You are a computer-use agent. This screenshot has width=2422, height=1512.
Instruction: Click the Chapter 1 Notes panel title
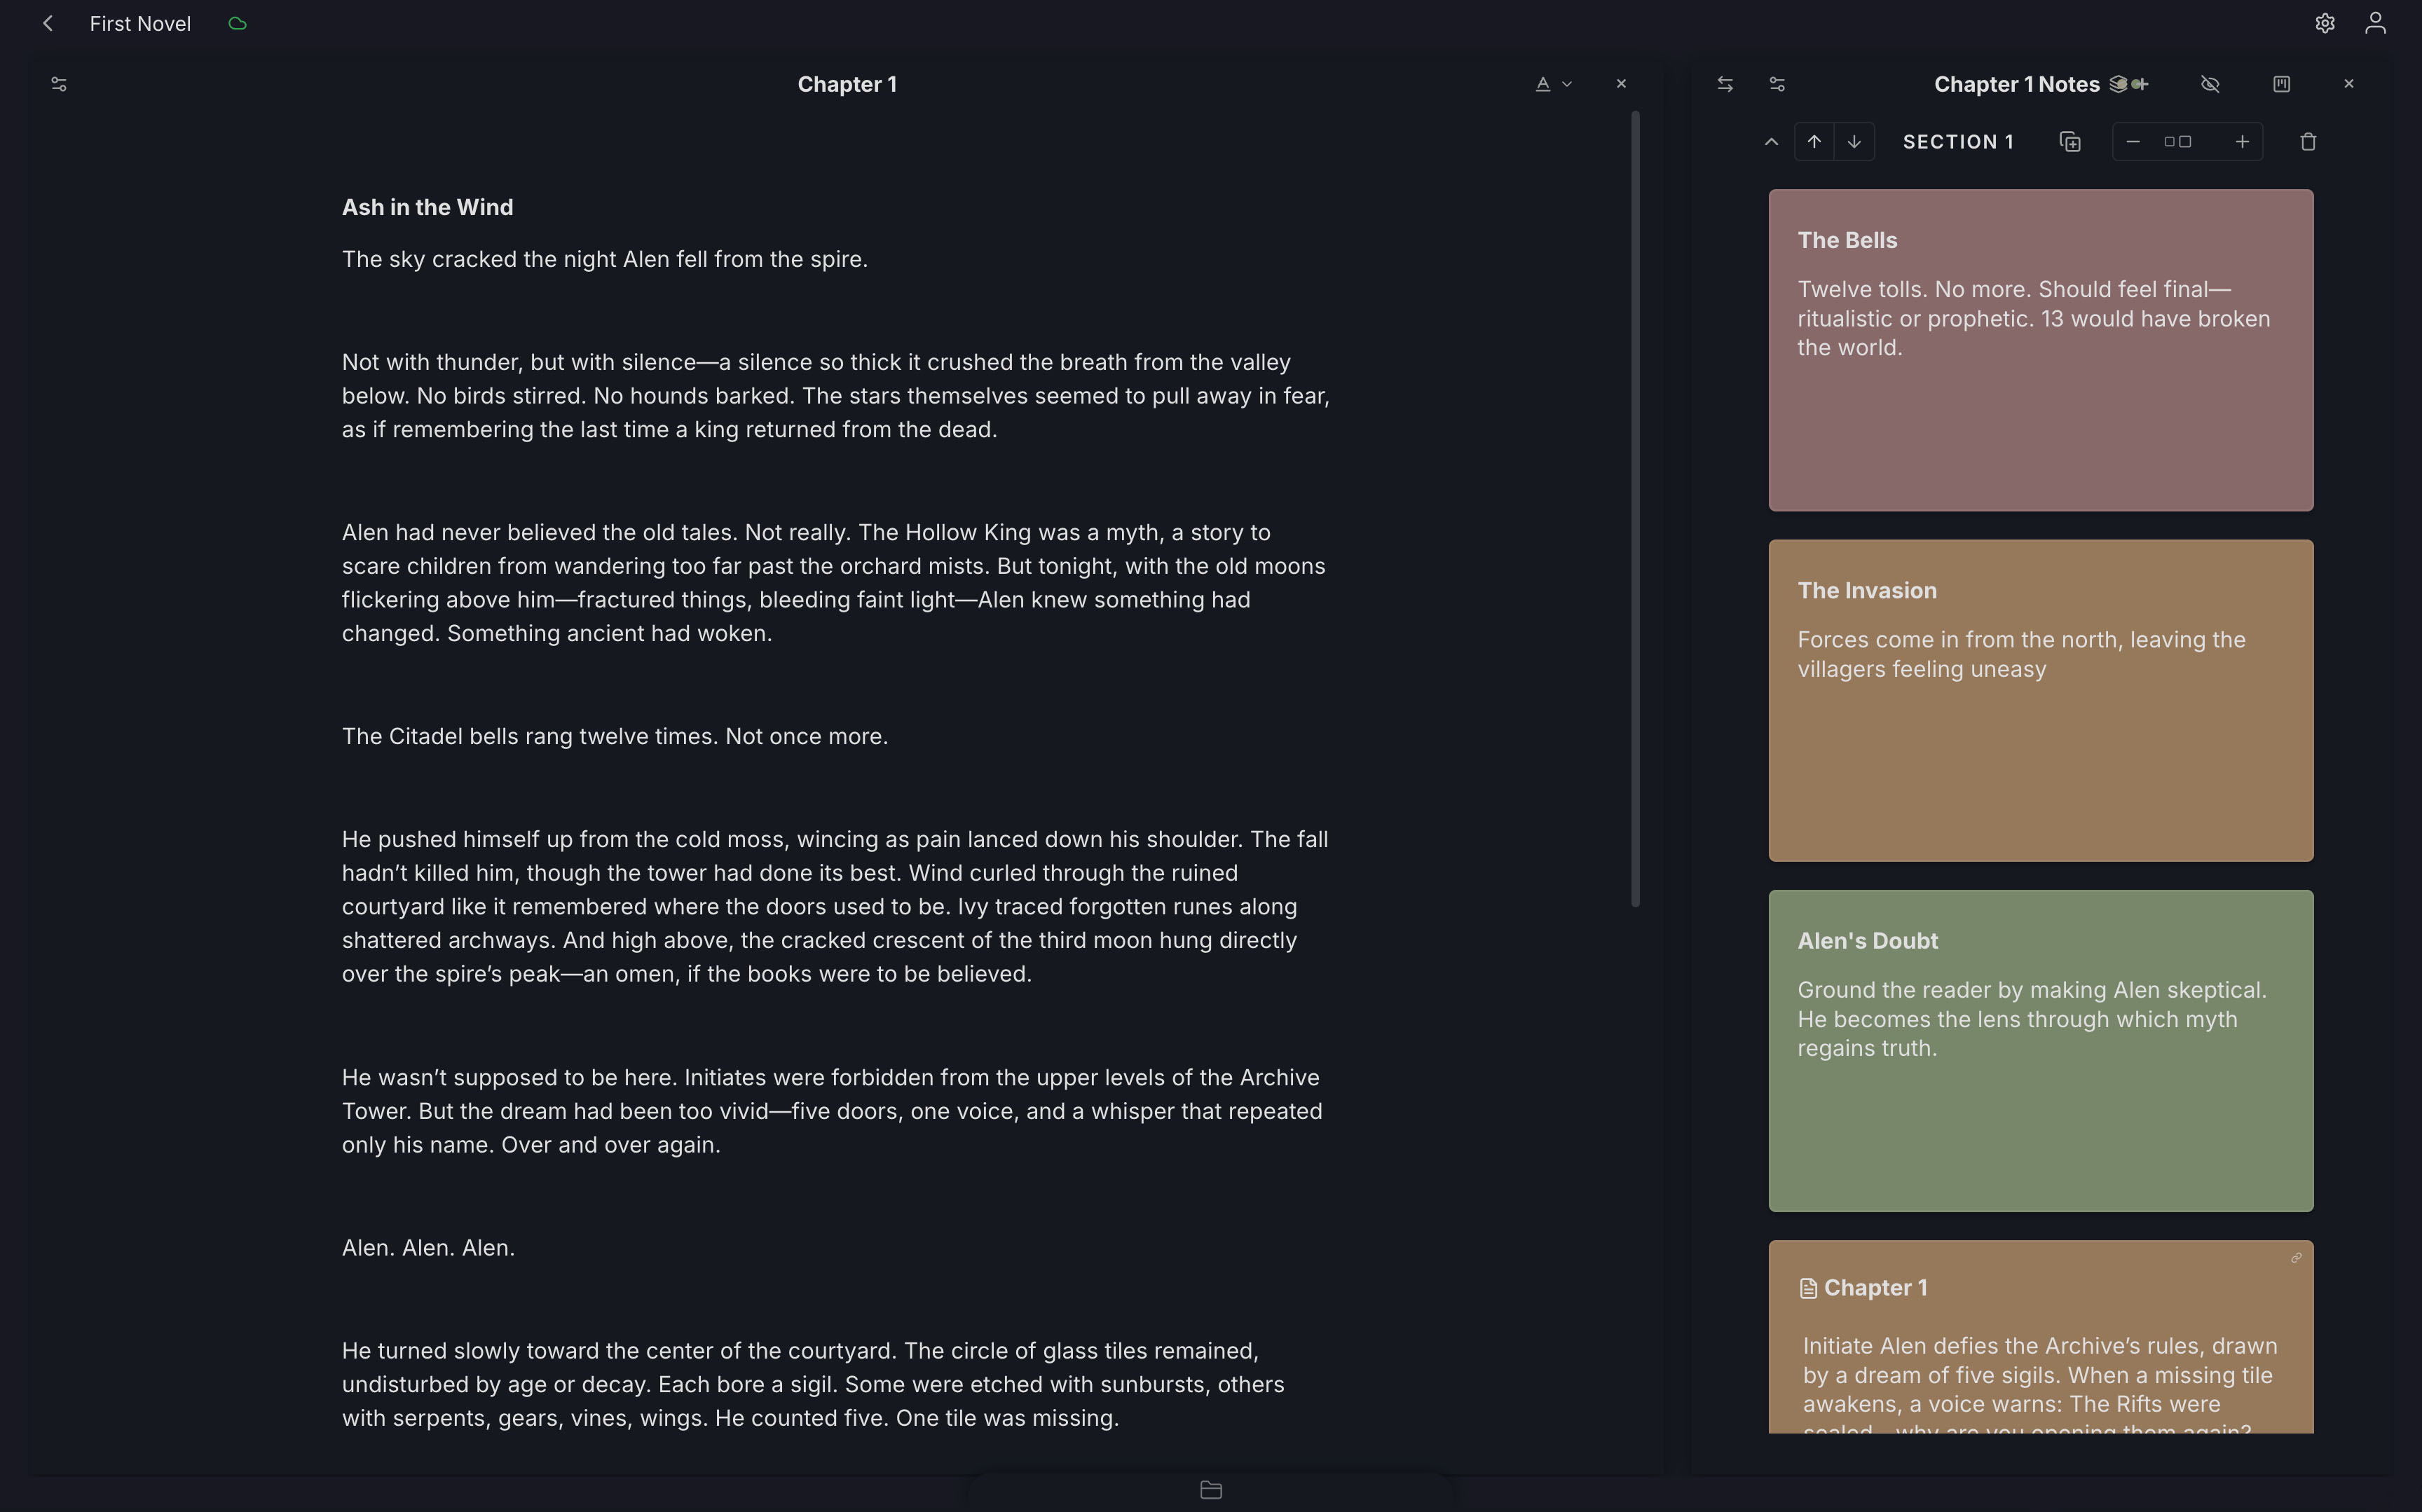[2016, 84]
